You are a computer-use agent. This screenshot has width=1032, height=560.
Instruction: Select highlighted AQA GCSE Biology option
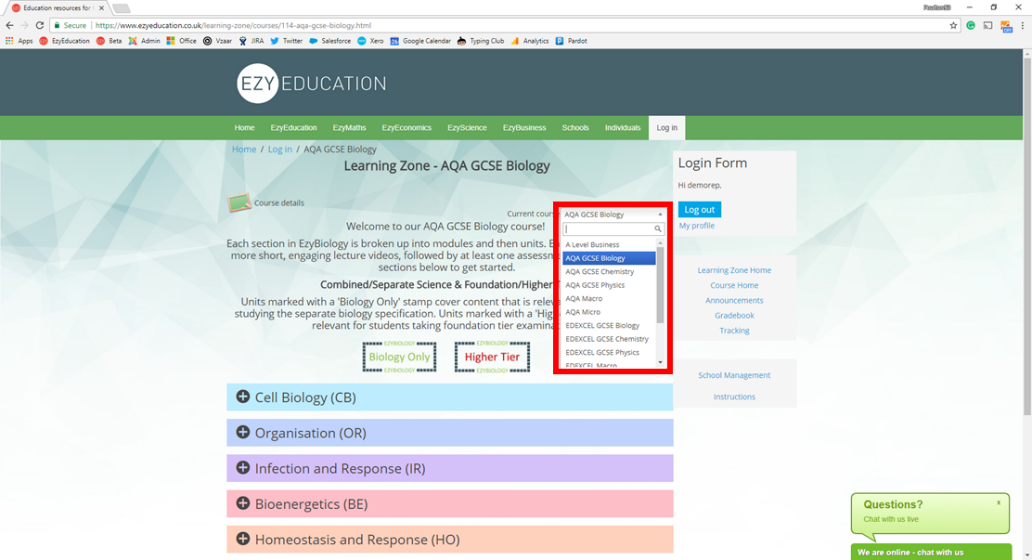coord(609,258)
